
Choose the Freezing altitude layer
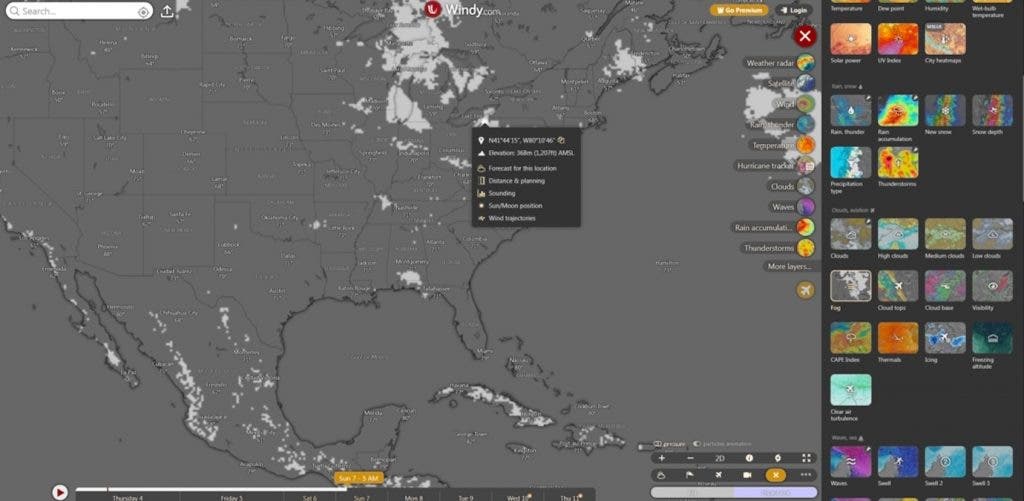click(992, 338)
